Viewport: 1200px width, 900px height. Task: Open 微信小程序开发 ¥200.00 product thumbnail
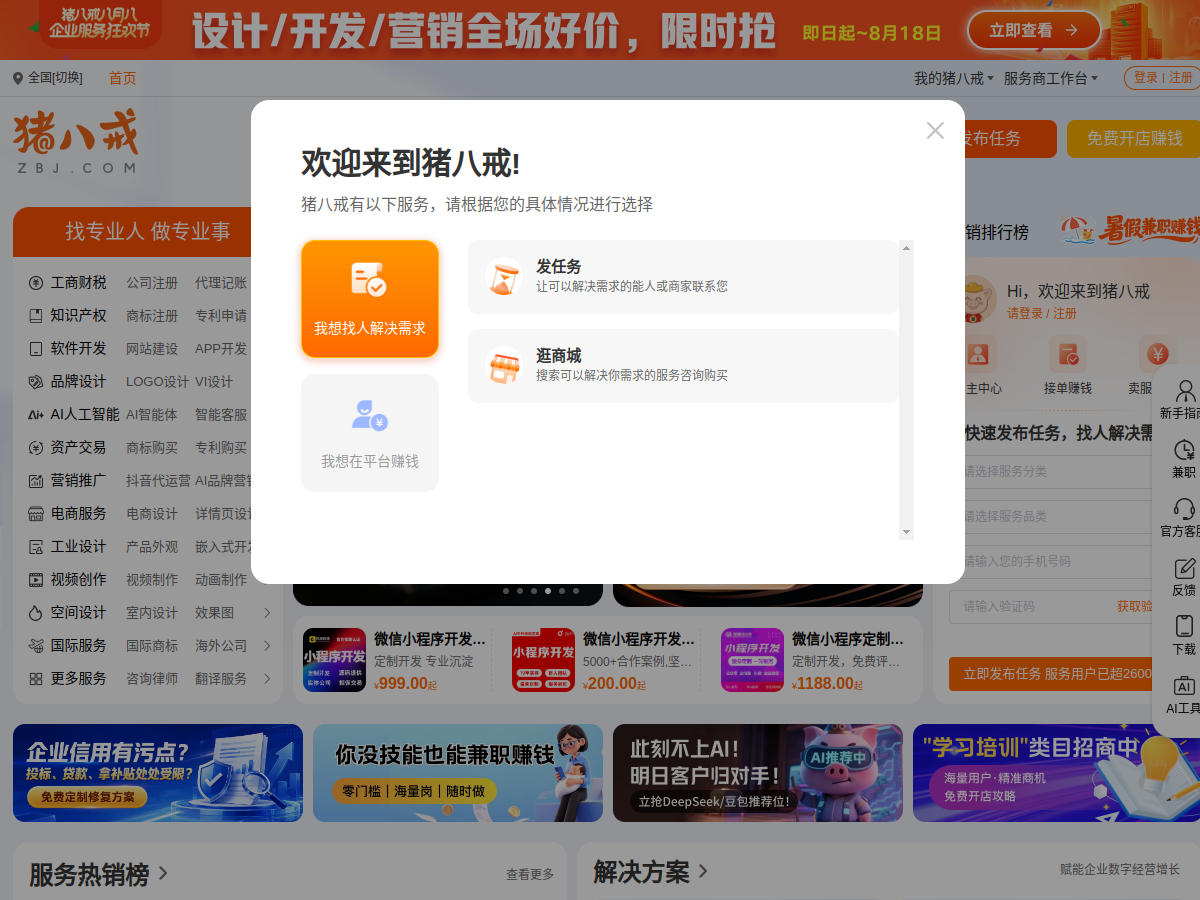coord(543,660)
